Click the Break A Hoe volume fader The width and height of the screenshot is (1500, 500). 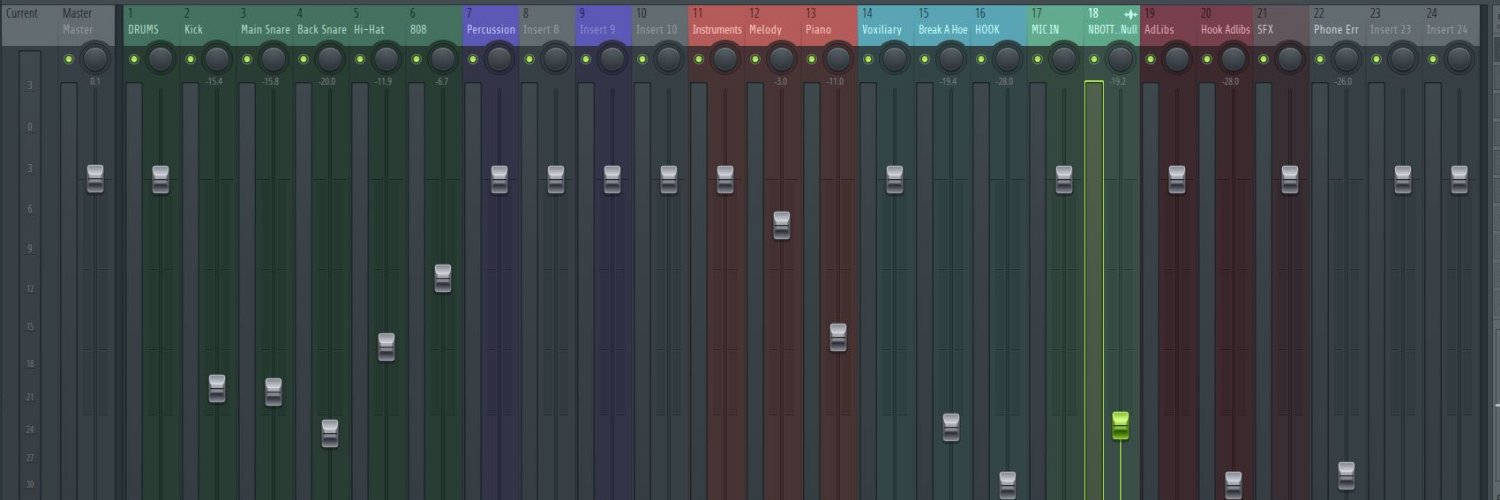point(951,427)
